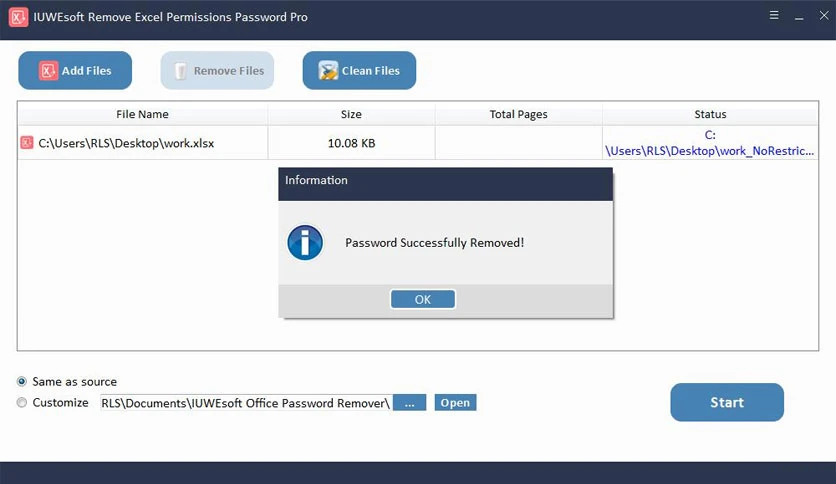Click the Password Successfully Removed message

coord(435,243)
